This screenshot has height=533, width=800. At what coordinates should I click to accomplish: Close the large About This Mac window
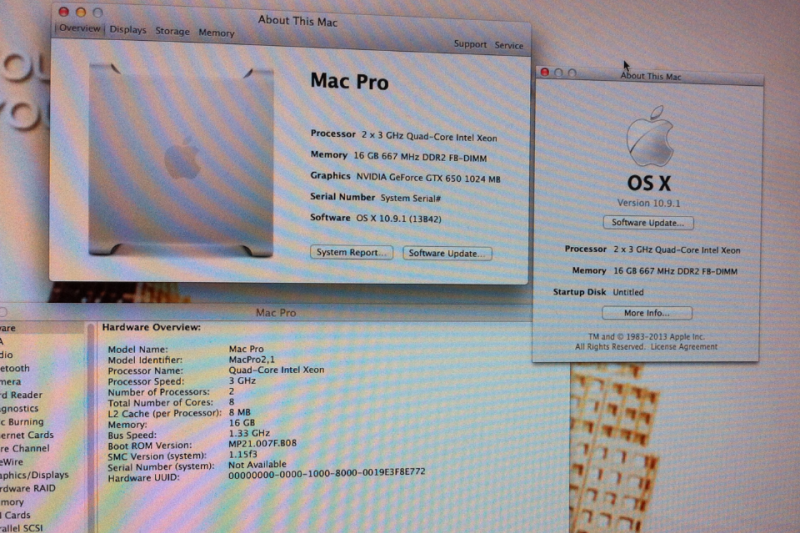[64, 11]
